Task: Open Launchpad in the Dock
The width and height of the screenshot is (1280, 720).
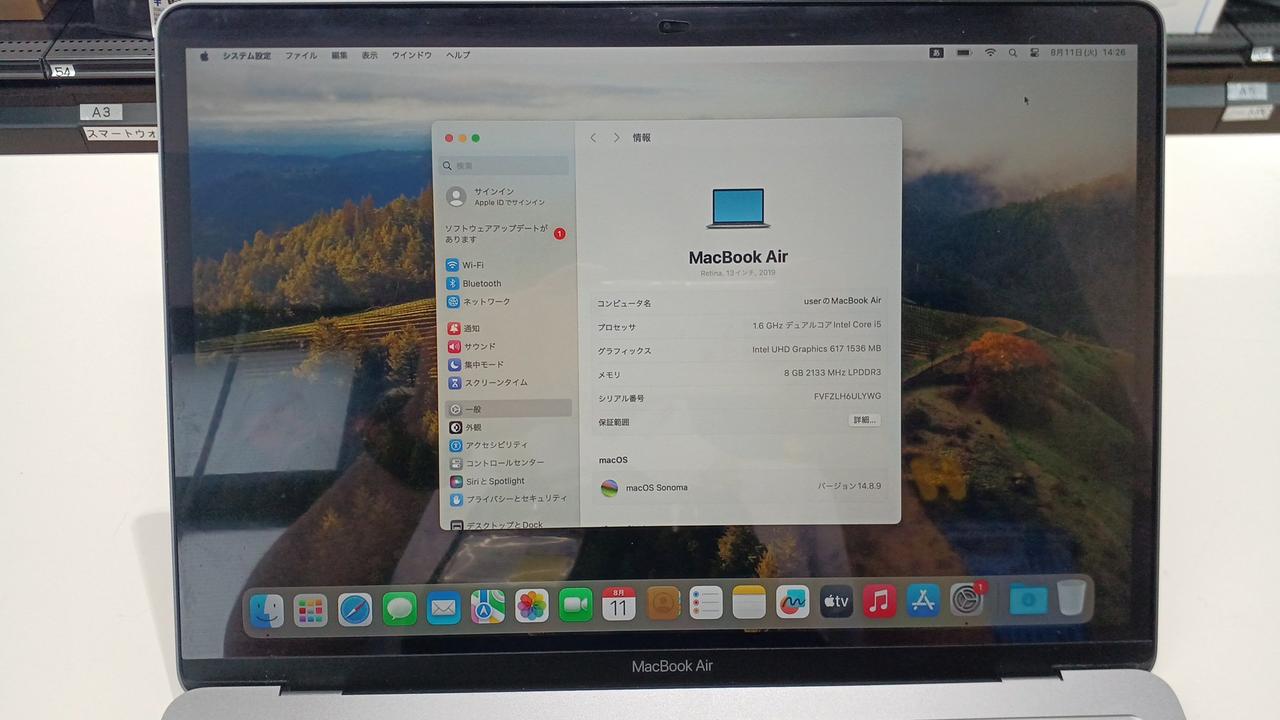Action: point(310,609)
